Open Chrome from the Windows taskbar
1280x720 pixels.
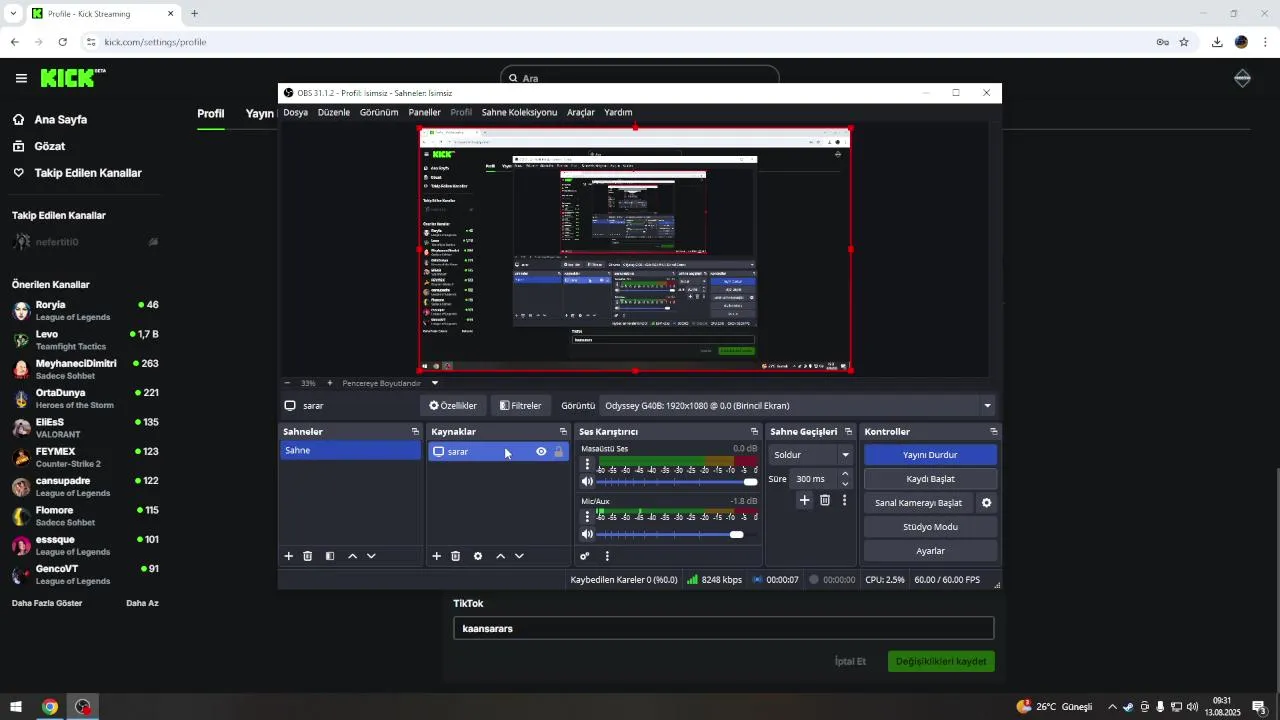click(49, 707)
